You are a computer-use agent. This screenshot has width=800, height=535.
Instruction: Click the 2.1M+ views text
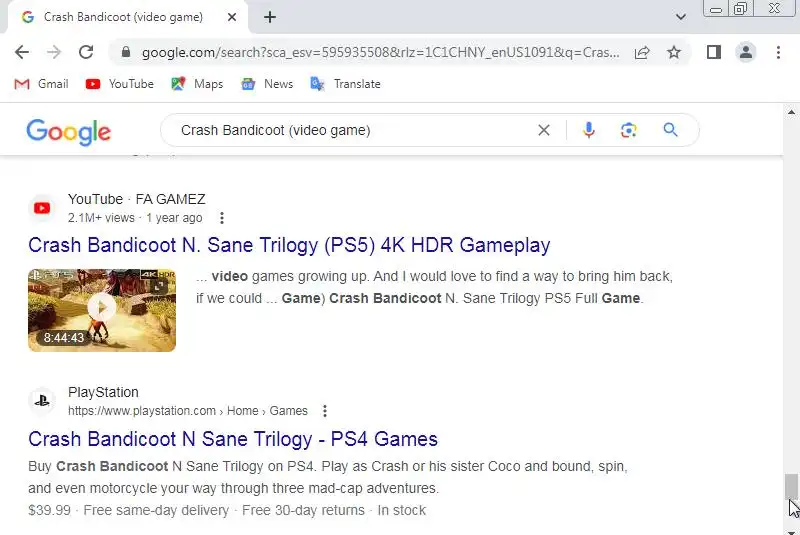[101, 218]
